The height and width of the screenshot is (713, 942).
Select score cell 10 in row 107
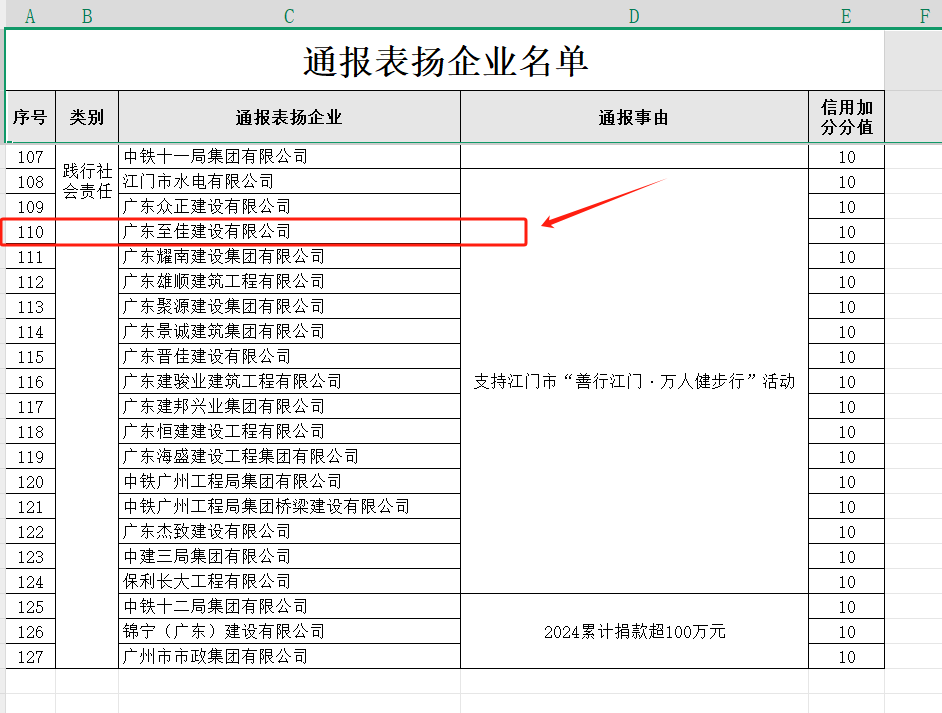click(x=846, y=157)
